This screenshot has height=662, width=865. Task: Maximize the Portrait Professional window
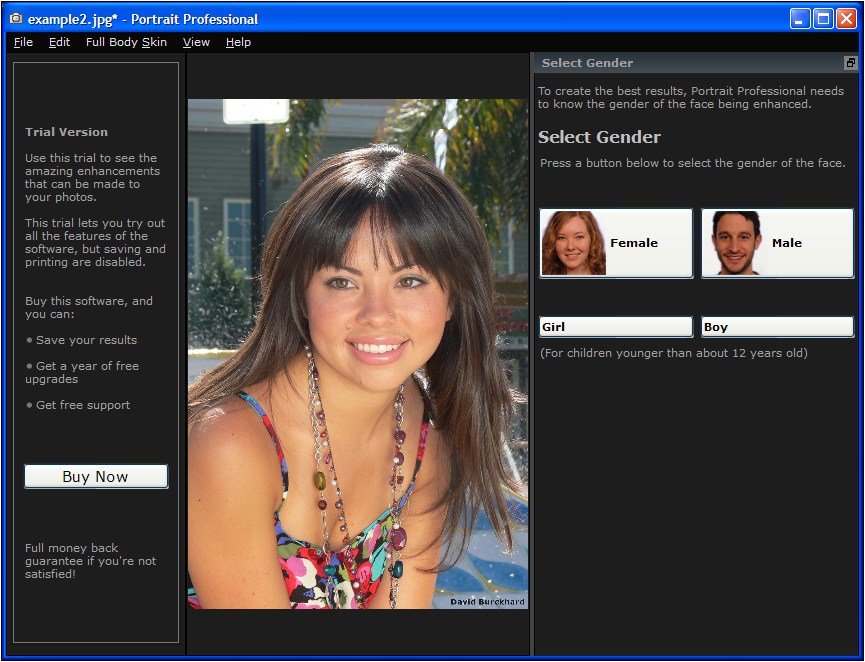(823, 19)
